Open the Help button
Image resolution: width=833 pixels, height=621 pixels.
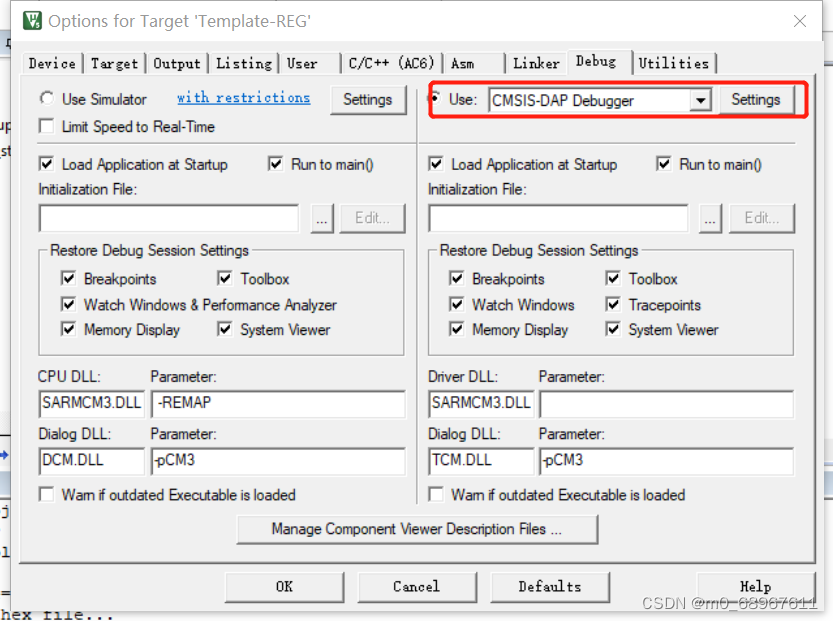[755, 587]
